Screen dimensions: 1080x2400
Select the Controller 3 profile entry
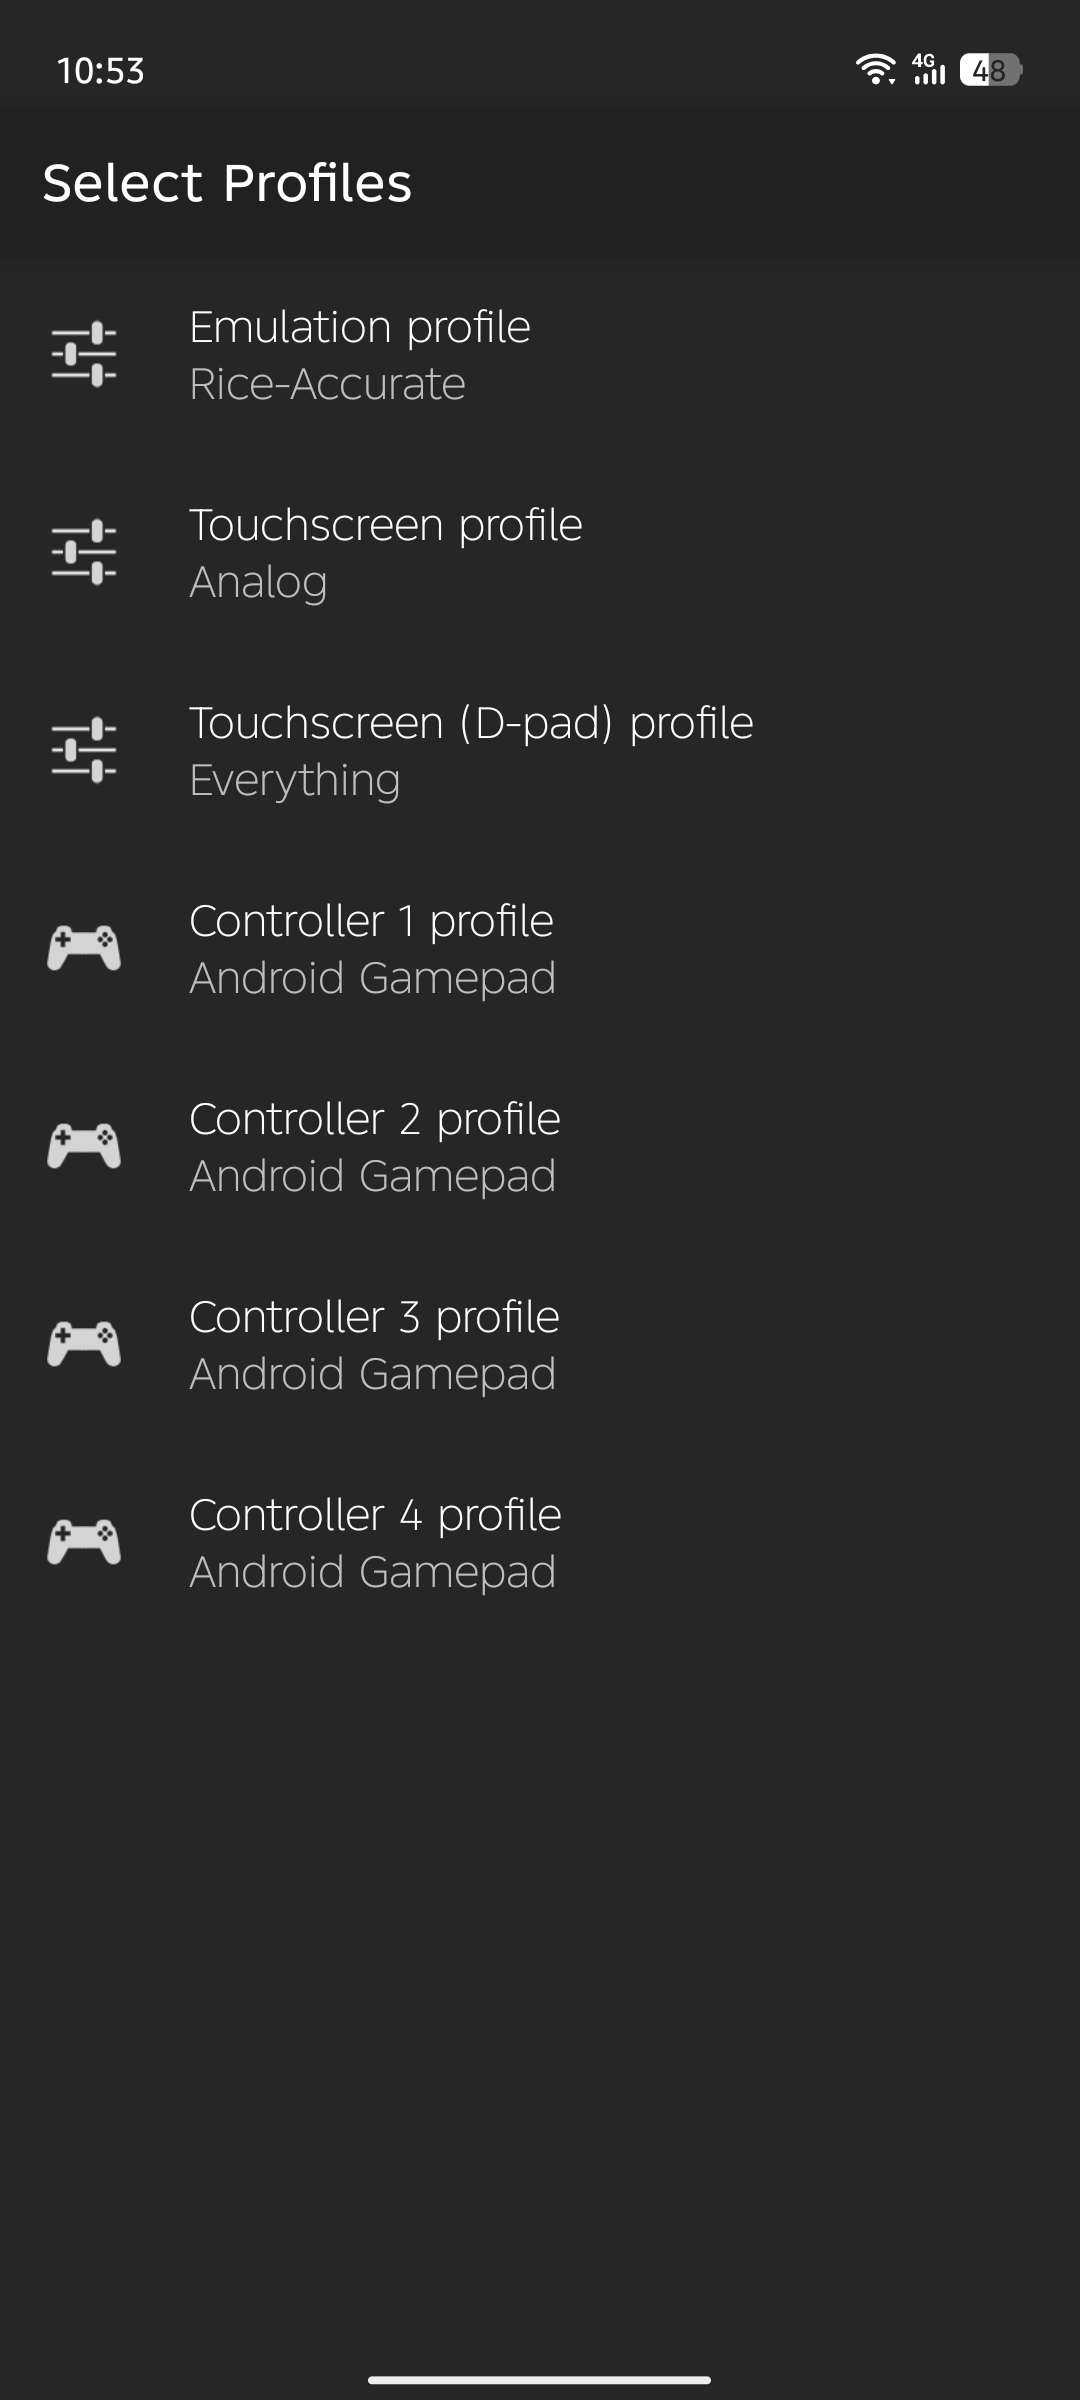[540, 1345]
